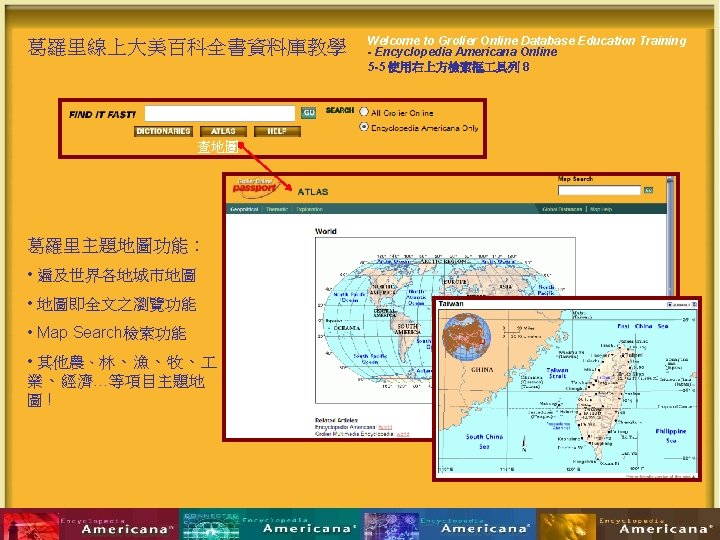720x540 pixels.
Task: Open the ATLAS button
Action: tap(223, 131)
